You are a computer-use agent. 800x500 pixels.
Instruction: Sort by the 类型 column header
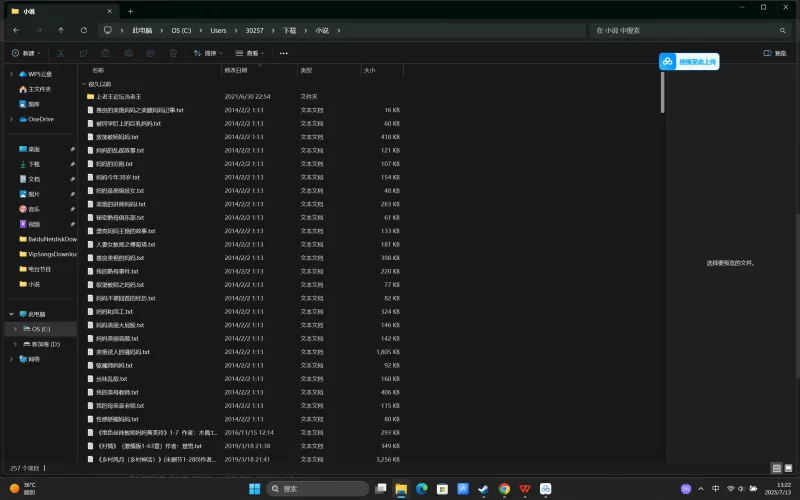pos(306,70)
